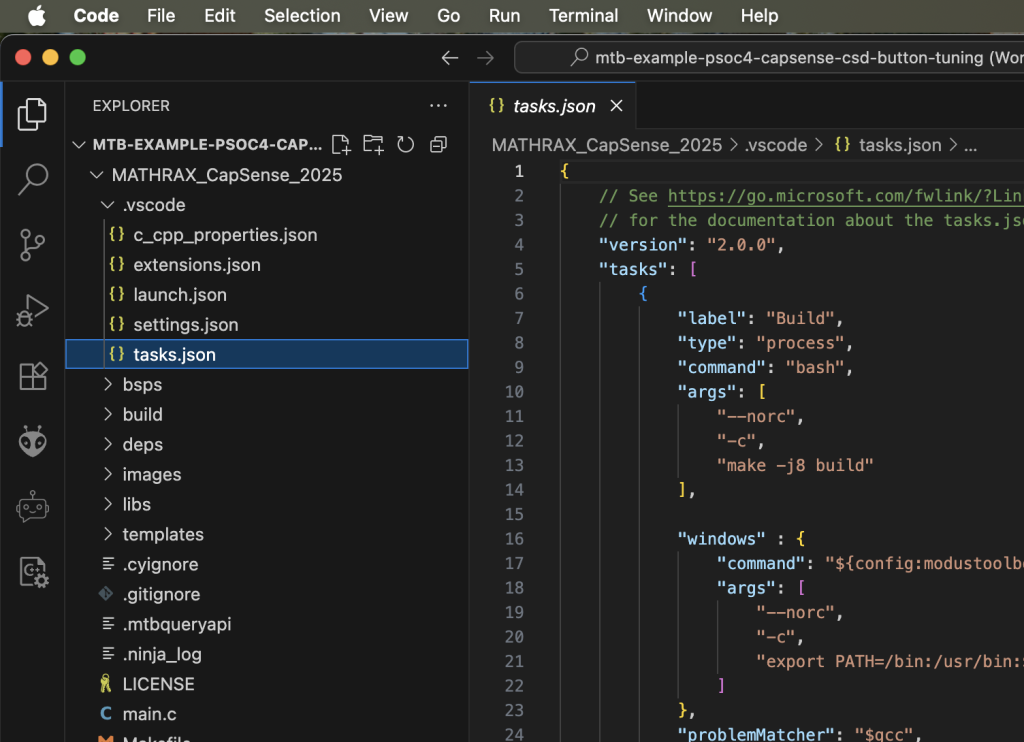Click the "$gcc" problemMatcher value
The width and height of the screenshot is (1024, 742).
point(883,735)
